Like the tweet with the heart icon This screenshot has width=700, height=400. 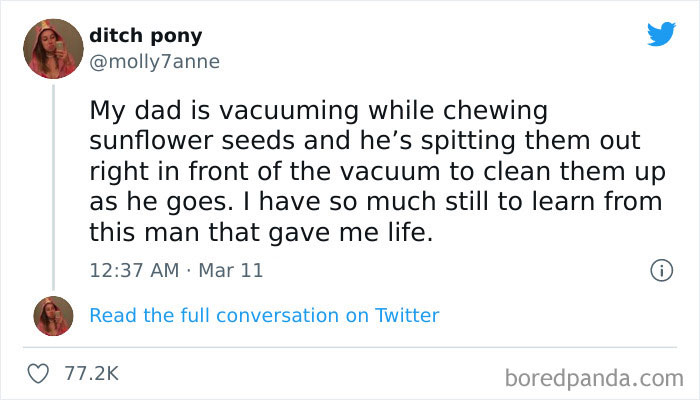click(41, 373)
